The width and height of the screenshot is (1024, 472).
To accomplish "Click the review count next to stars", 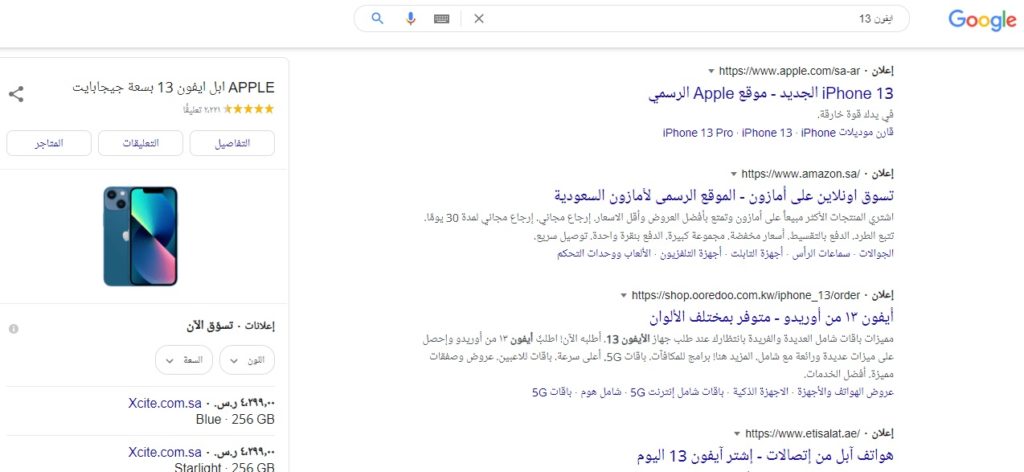I will [x=202, y=110].
